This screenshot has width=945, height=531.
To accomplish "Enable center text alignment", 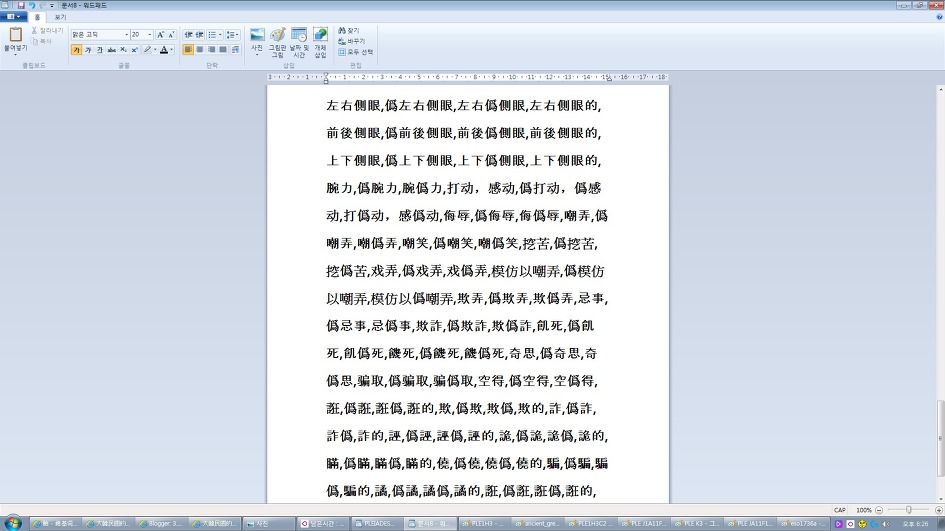I will coord(200,49).
